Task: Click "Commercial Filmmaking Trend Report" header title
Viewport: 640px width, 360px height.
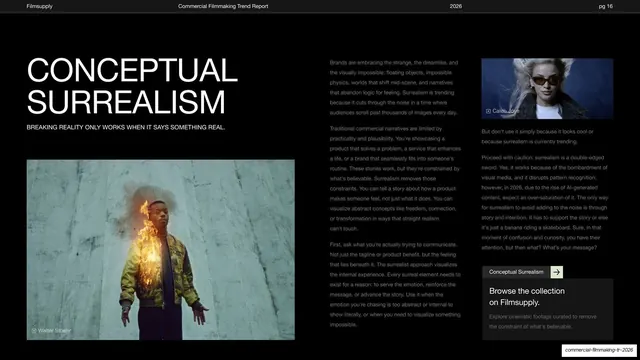Action: point(223,6)
